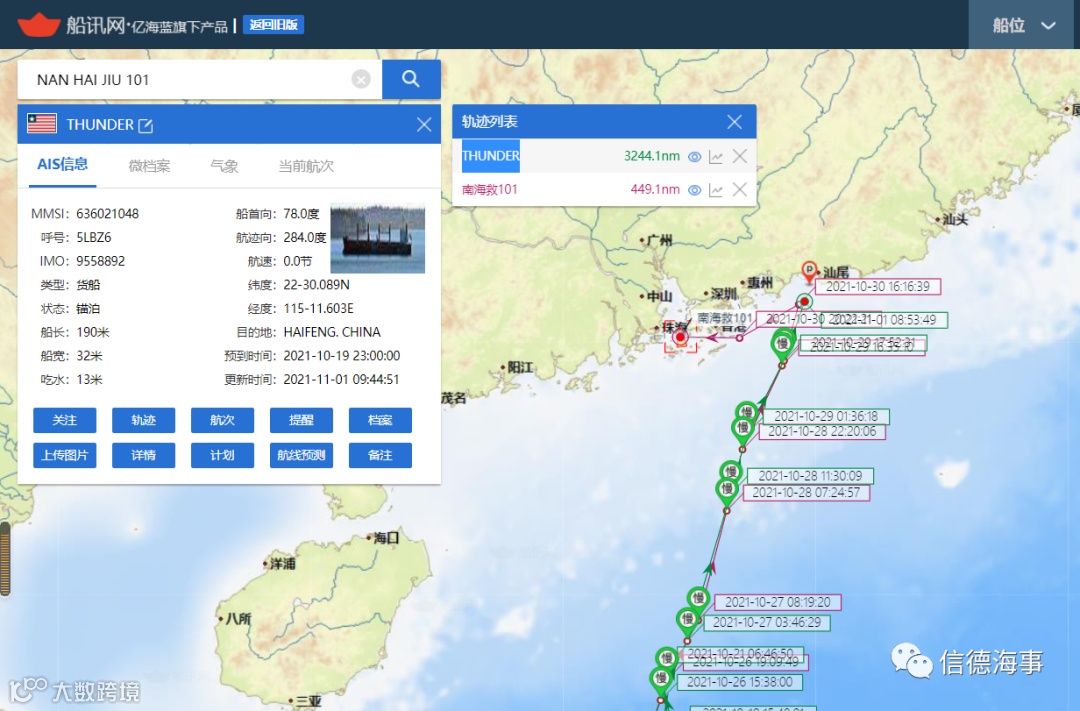
Task: Click the 航次 button
Action: tap(222, 420)
